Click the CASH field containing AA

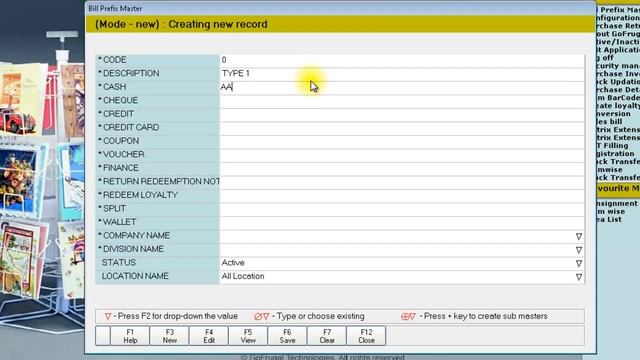point(402,87)
